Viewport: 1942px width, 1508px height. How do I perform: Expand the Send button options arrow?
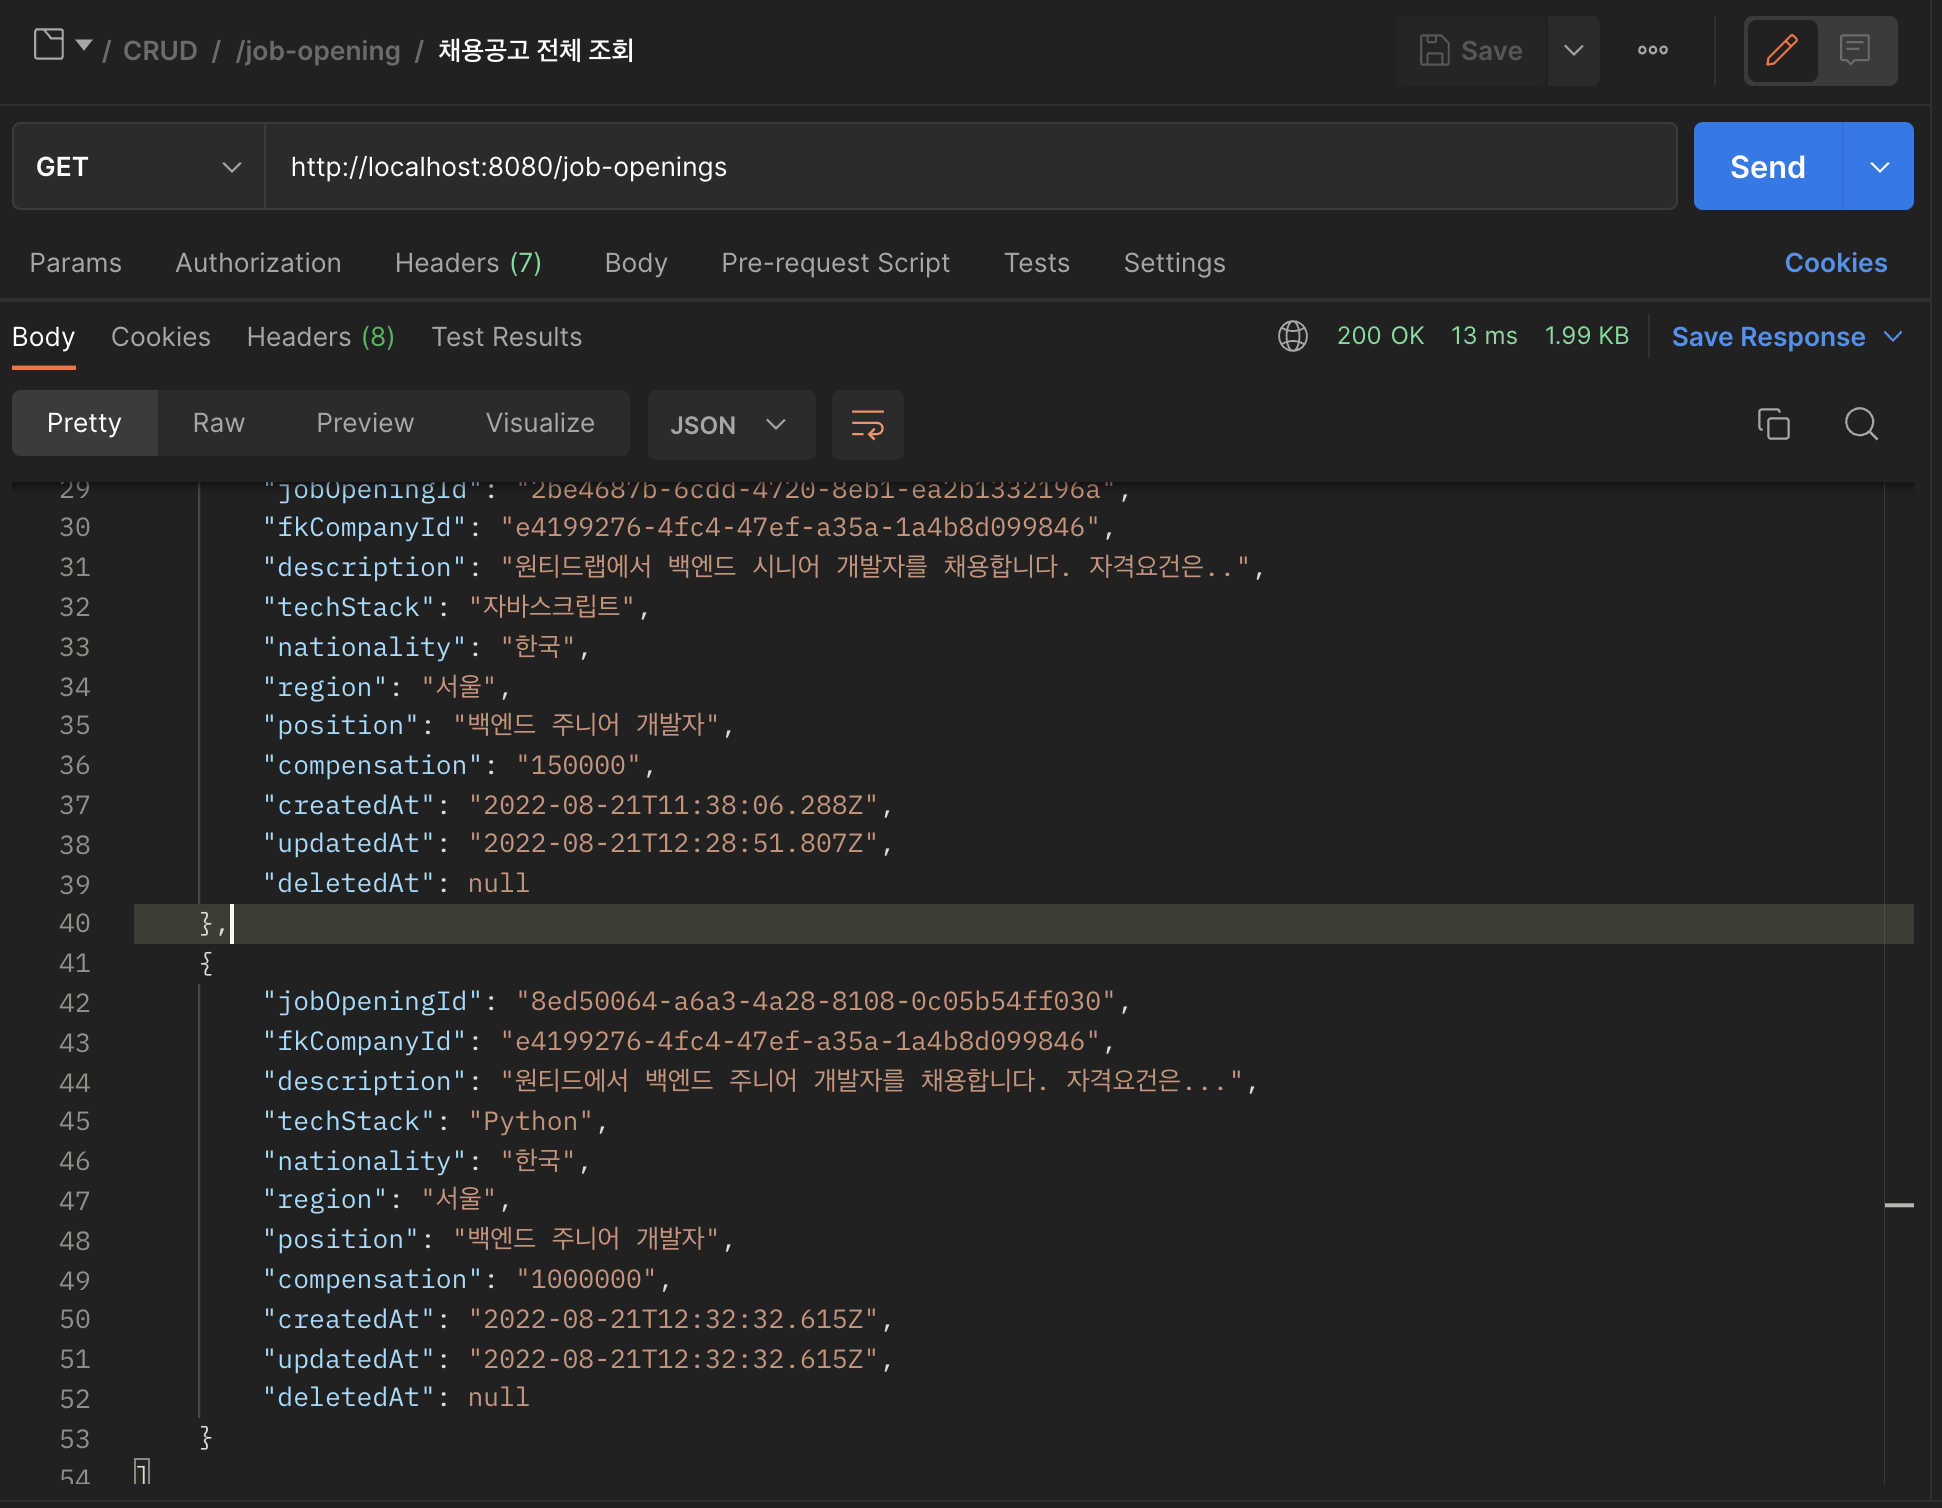pos(1880,166)
